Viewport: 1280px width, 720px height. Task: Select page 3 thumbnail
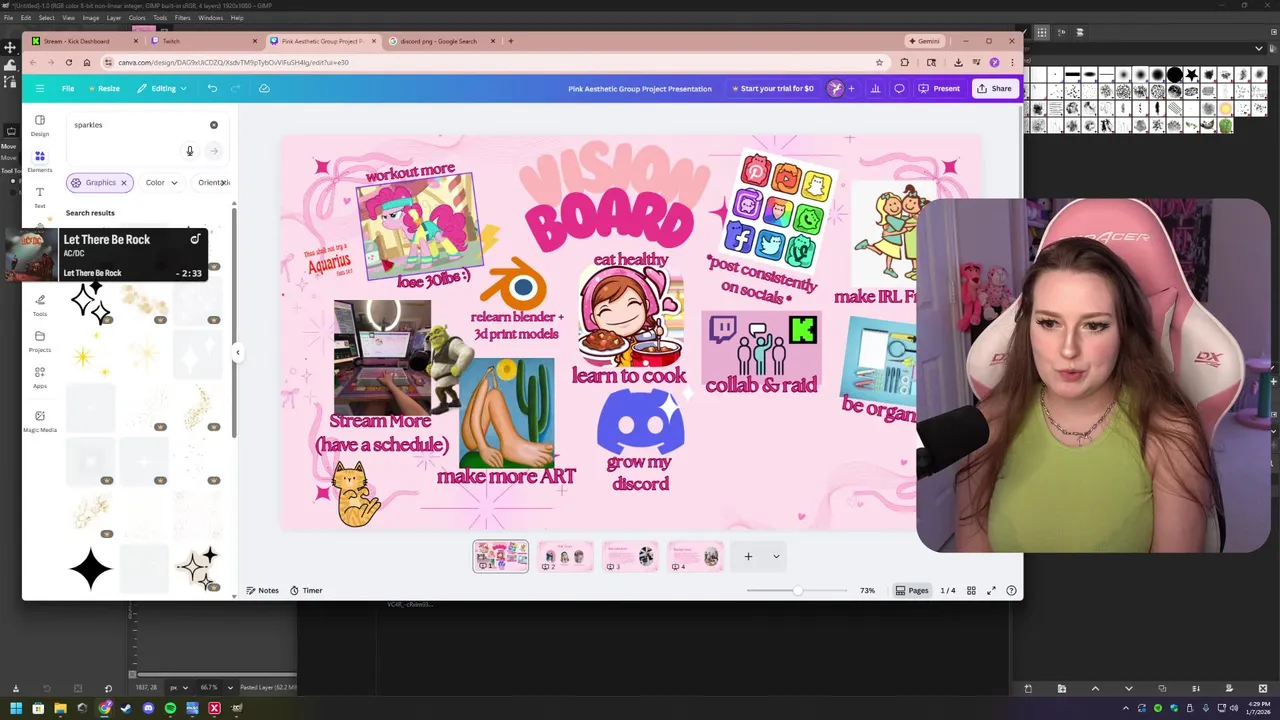point(630,556)
